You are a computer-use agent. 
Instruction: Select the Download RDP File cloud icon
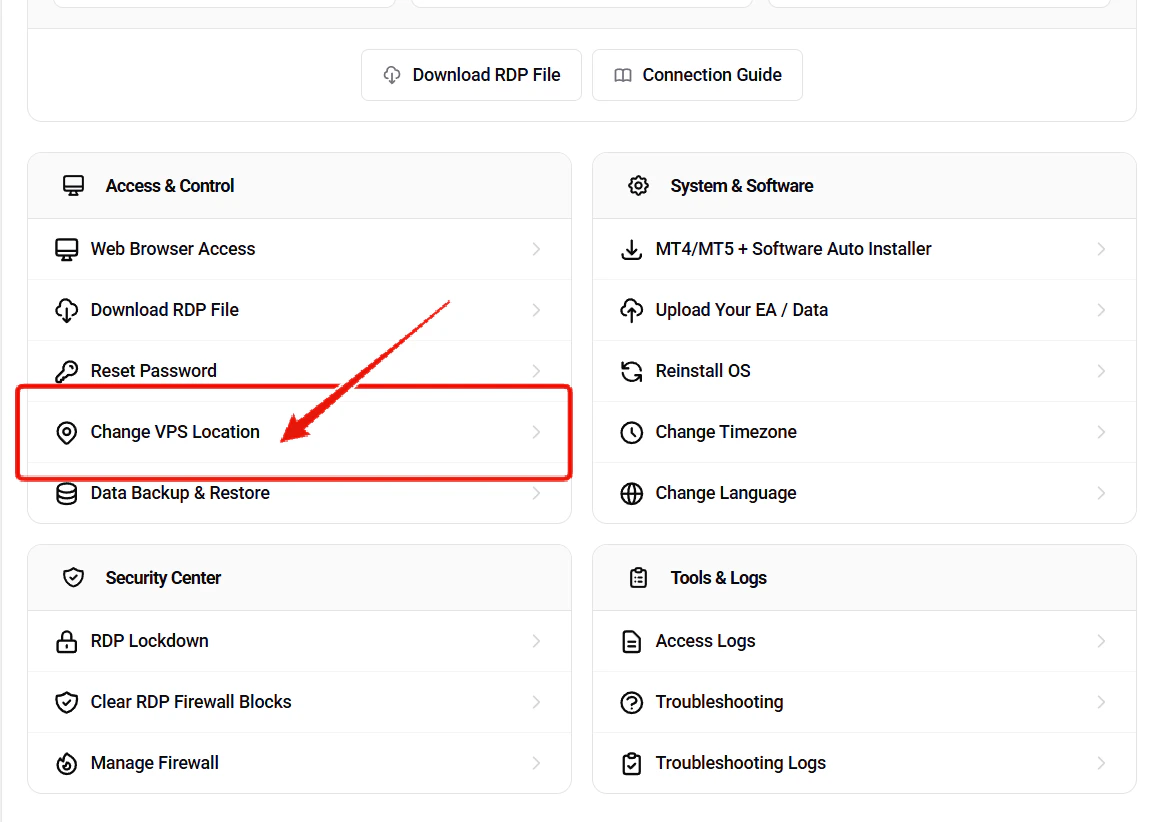(66, 310)
